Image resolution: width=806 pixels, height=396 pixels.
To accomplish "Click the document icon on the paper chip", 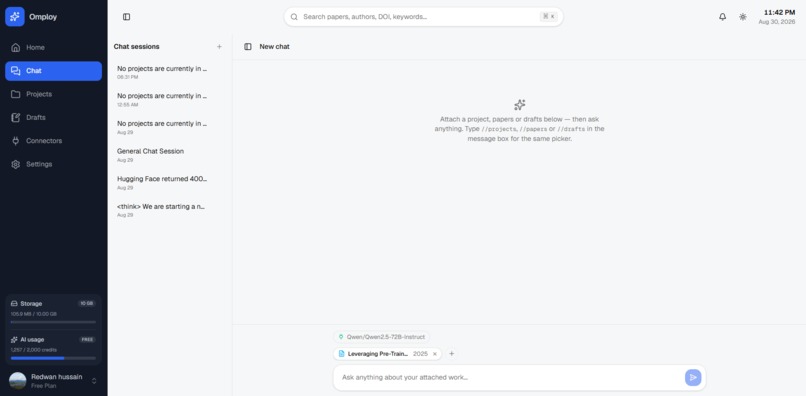I will tap(341, 354).
